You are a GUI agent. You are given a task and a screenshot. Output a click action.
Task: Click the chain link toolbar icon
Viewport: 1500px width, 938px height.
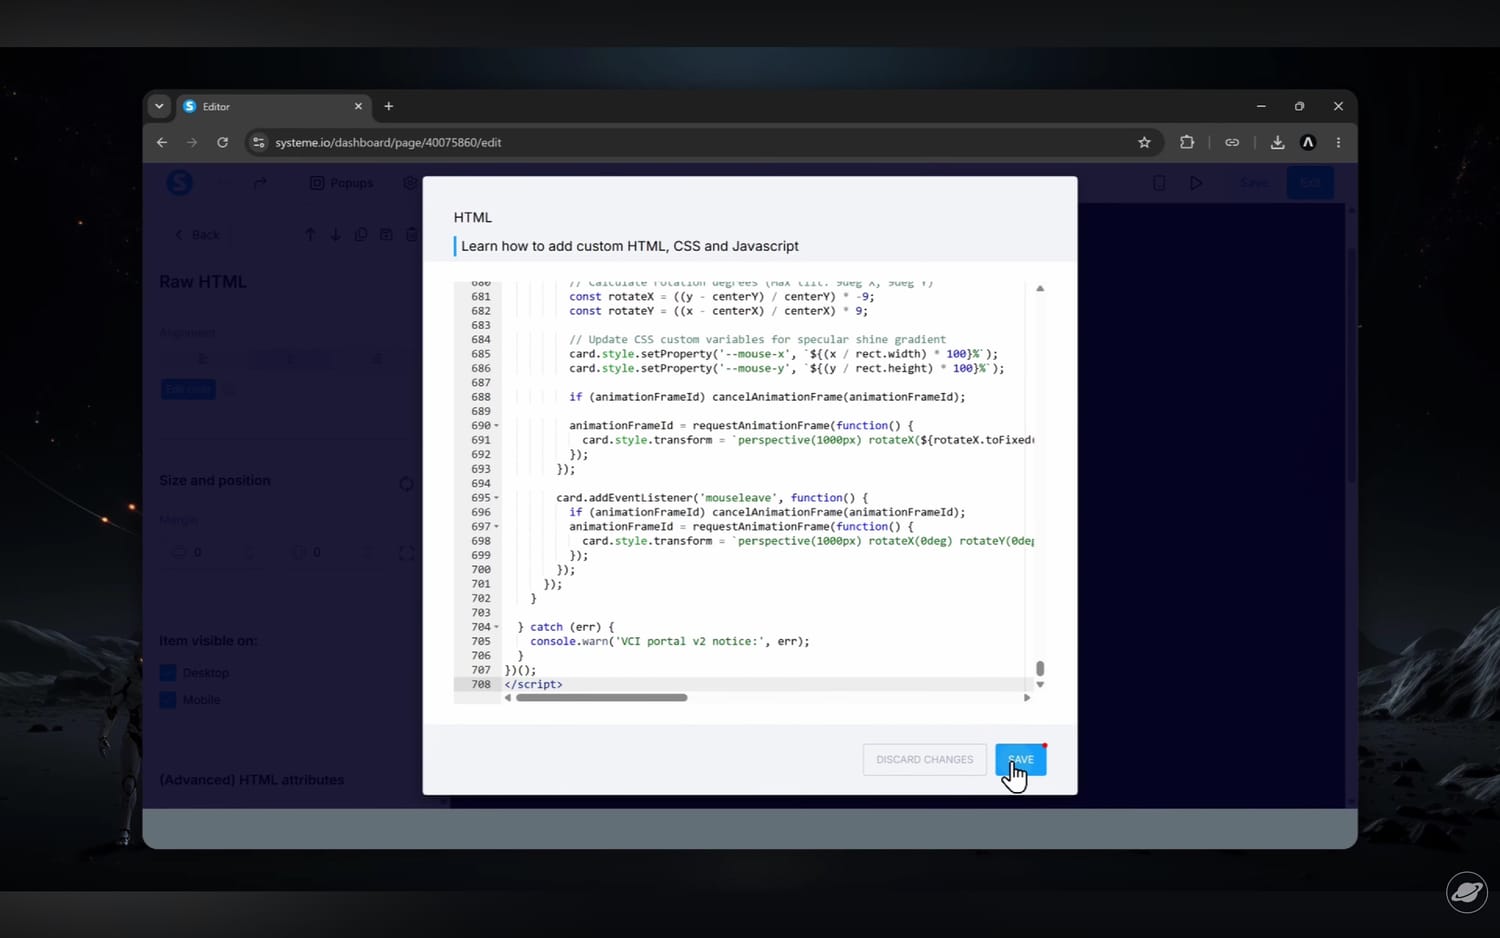click(1232, 142)
